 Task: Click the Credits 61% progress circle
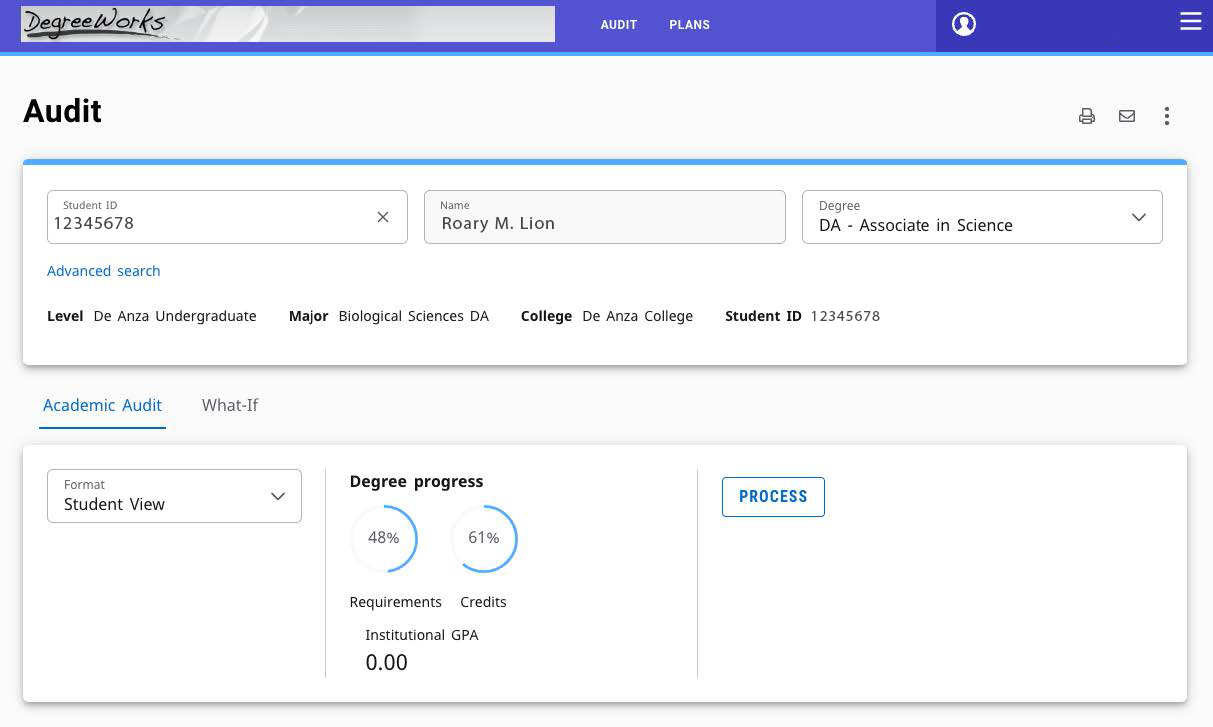click(x=483, y=538)
